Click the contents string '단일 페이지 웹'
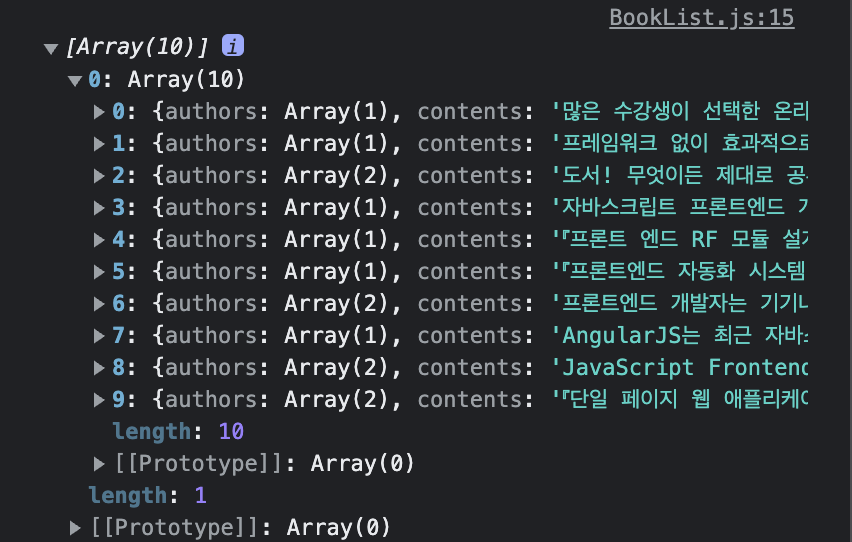 [x=679, y=400]
